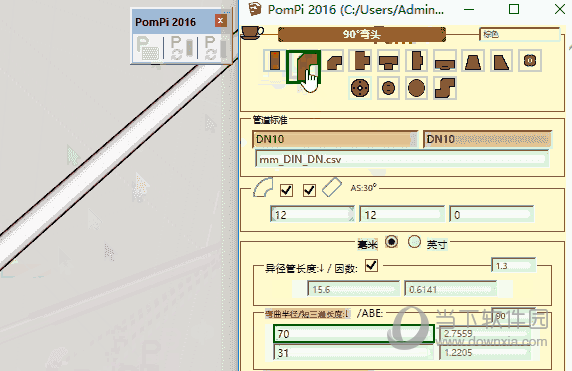This screenshot has width=572, height=371.
Task: Click the field showing 15.6
Action: [x=353, y=289]
